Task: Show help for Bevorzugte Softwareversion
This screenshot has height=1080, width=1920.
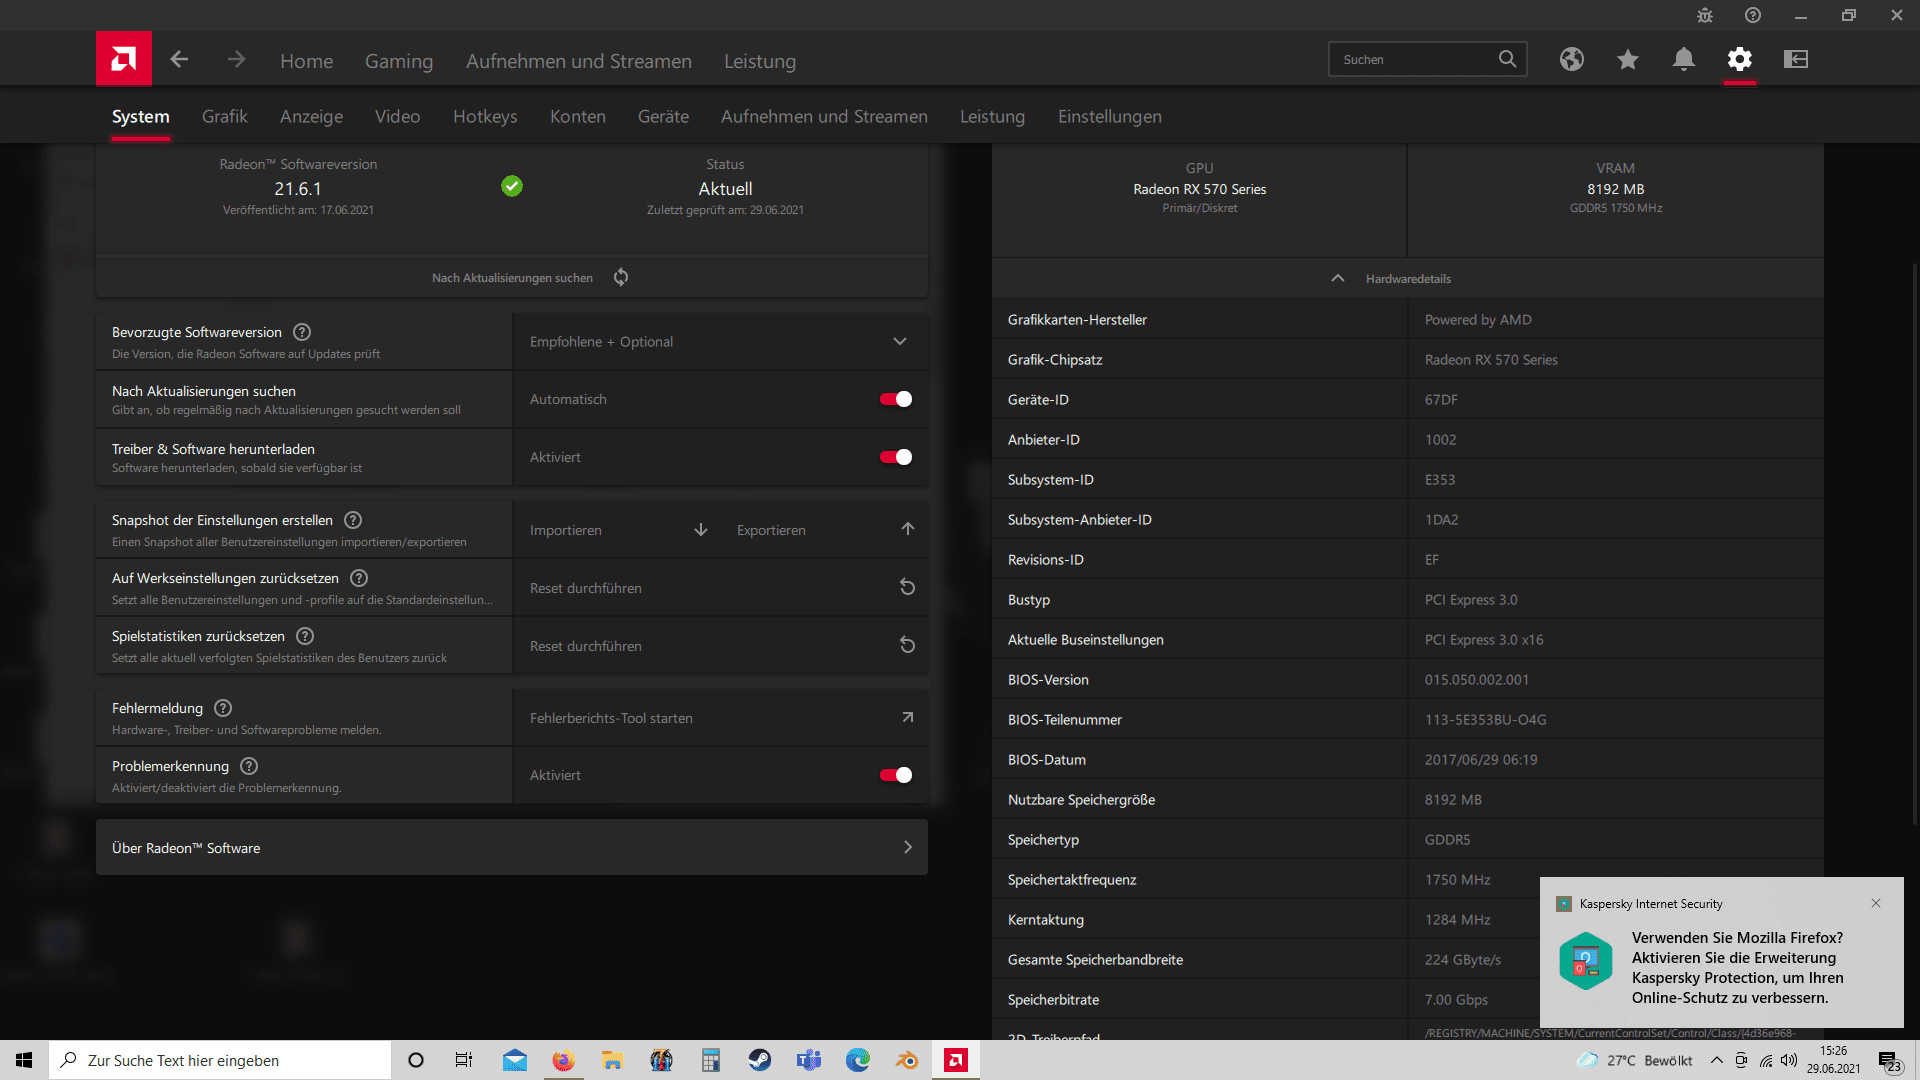Action: [x=302, y=332]
